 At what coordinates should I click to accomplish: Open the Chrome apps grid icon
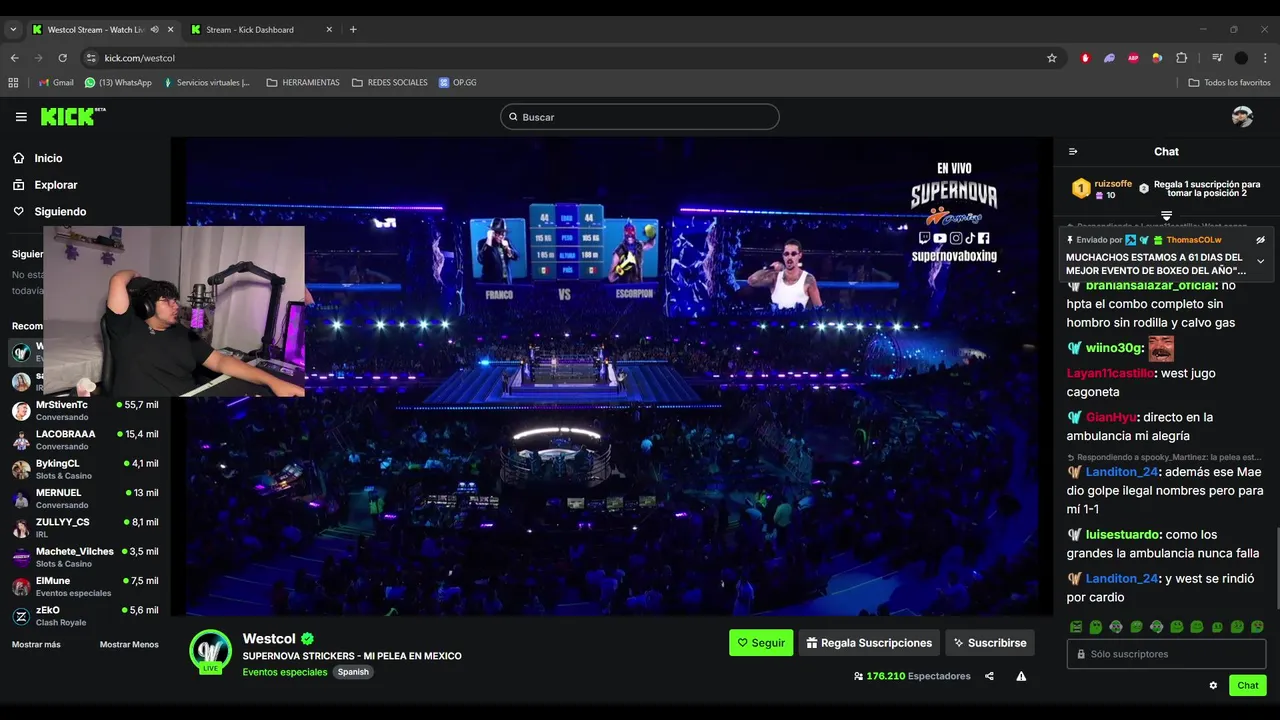[13, 83]
